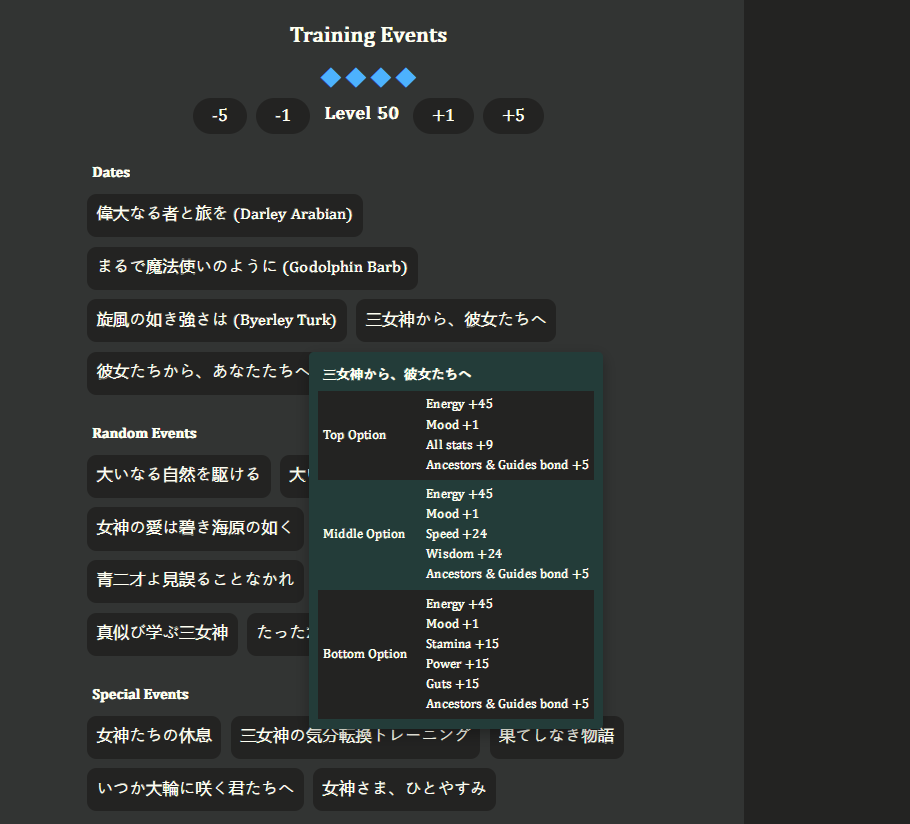Click Mood +1 in the Middle Option
This screenshot has width=910, height=824.
[x=453, y=514]
